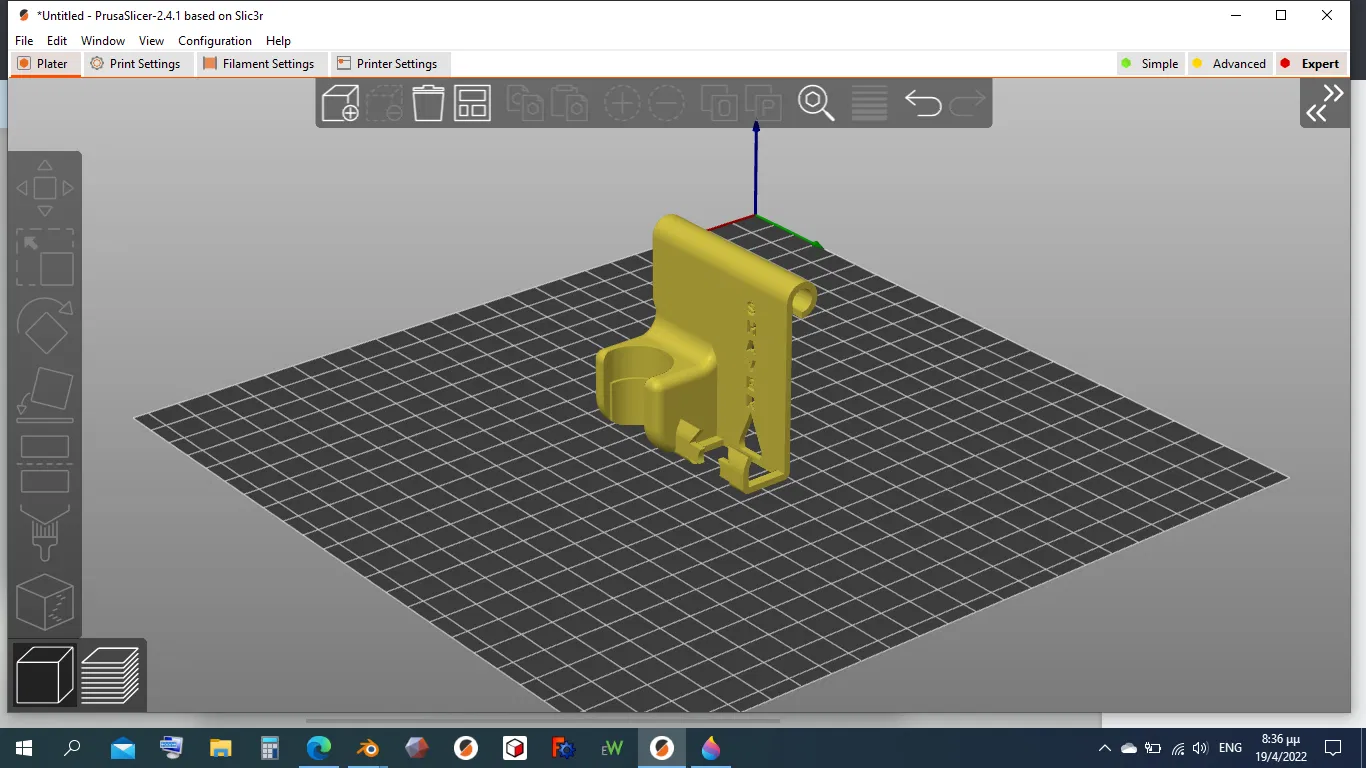Open variable layer height editing
Image resolution: width=1366 pixels, height=768 pixels.
(x=869, y=103)
